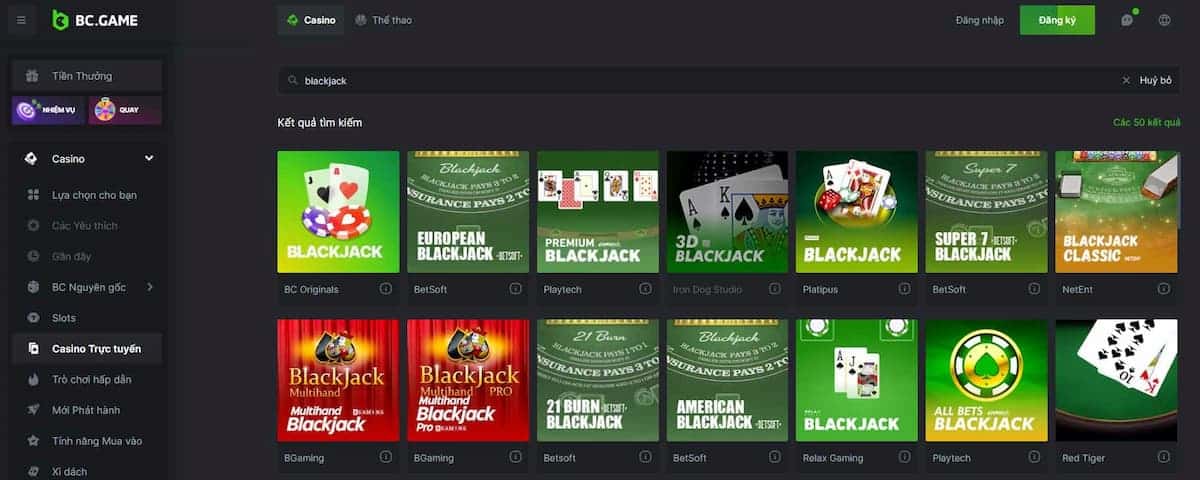
Task: Click info icon beside NetEnt
Action: click(1164, 289)
